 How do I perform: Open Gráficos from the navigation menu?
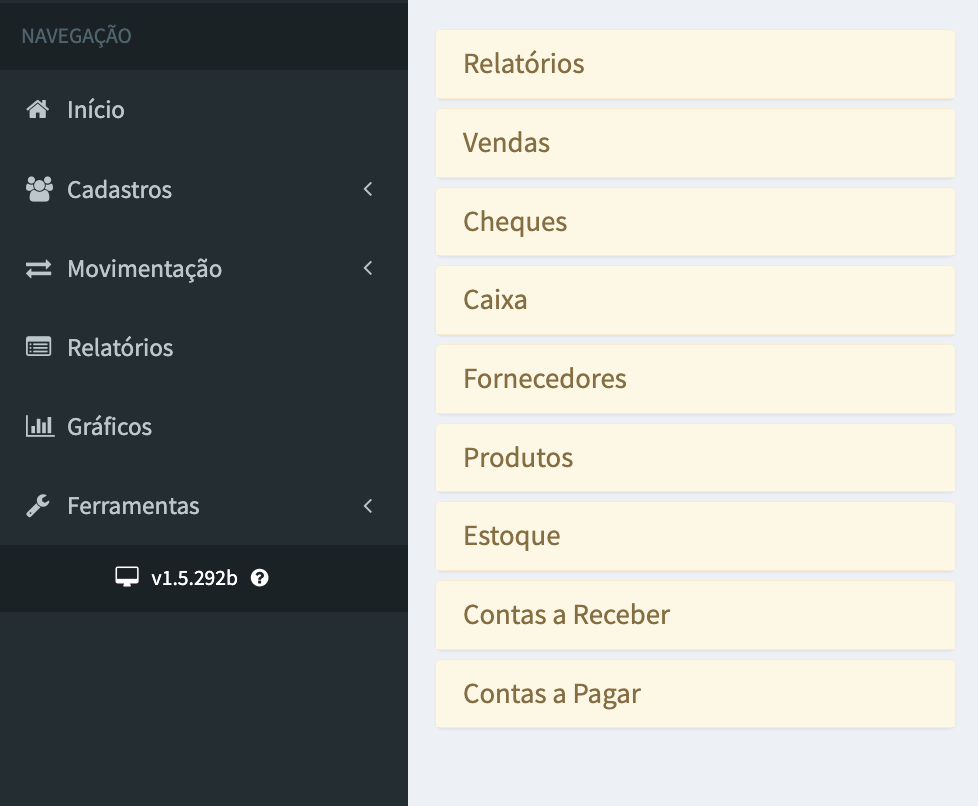pos(109,427)
